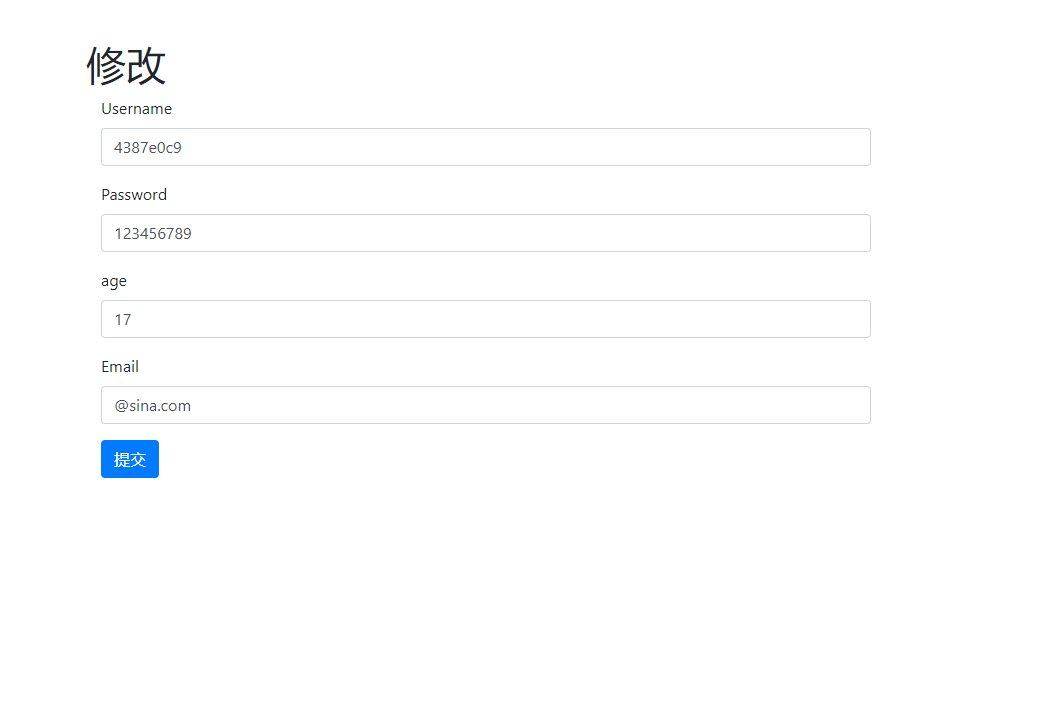The image size is (1047, 718).
Task: Place cursor on the 4387e0c9 username value
Action: [148, 148]
